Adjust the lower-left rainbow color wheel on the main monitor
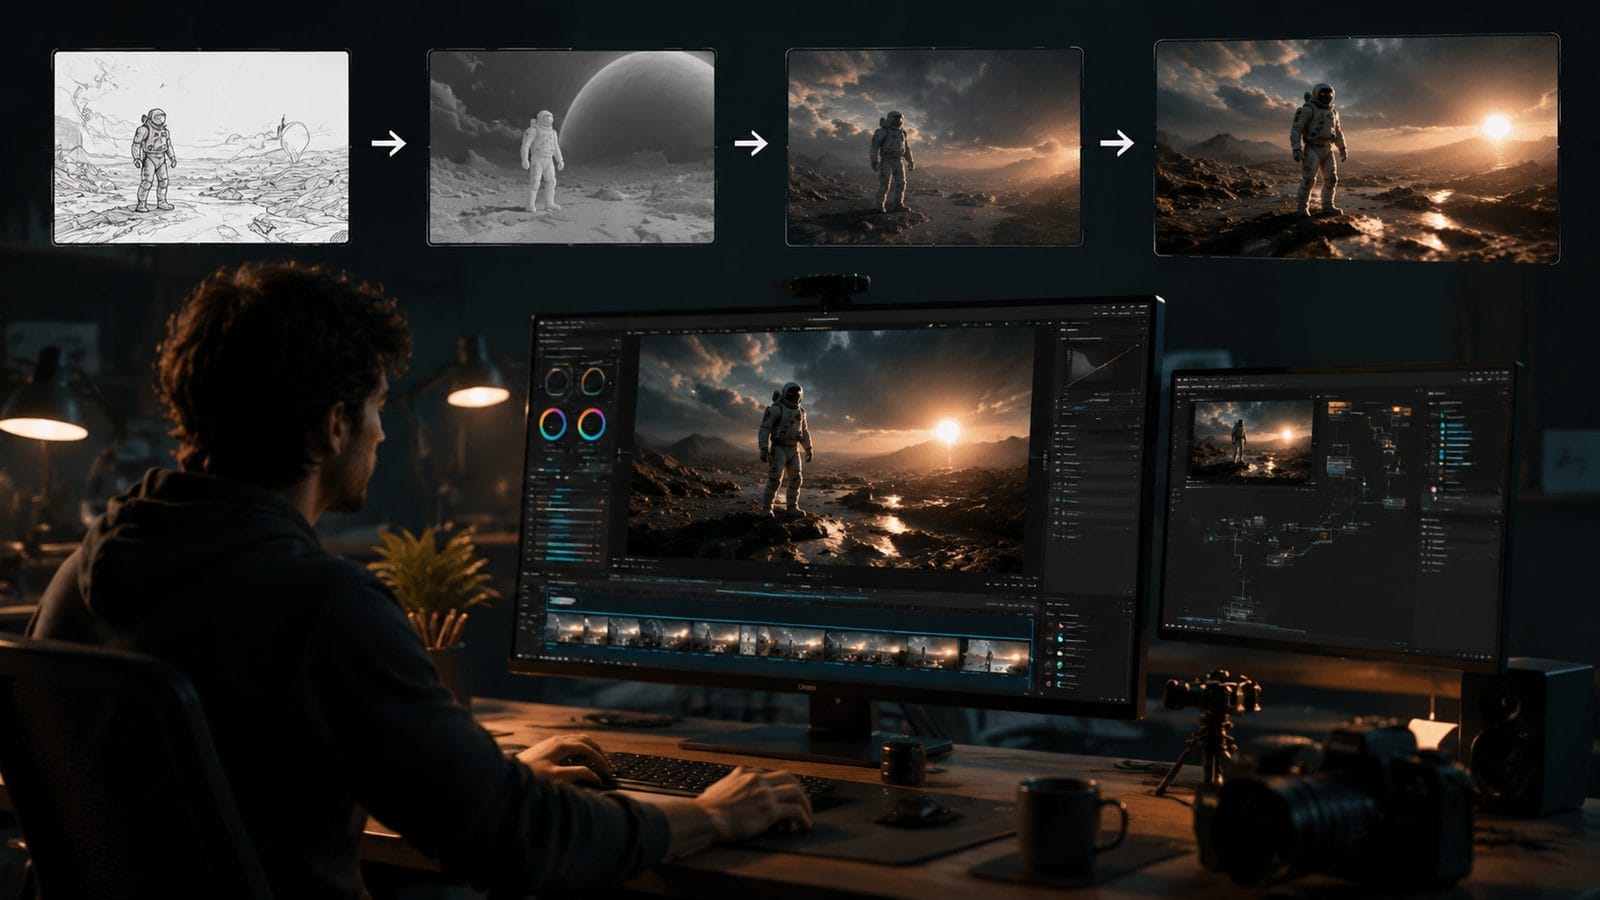The width and height of the screenshot is (1600, 900). click(x=553, y=424)
